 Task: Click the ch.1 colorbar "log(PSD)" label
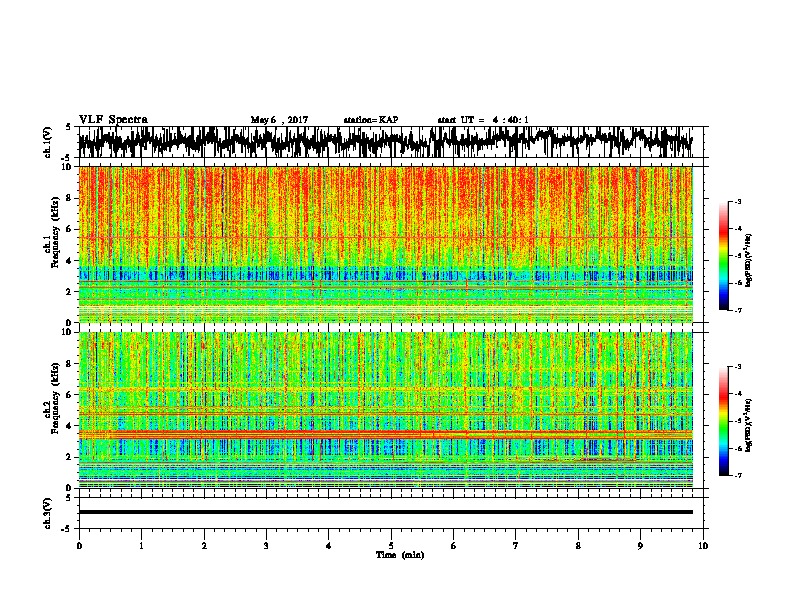(x=749, y=260)
